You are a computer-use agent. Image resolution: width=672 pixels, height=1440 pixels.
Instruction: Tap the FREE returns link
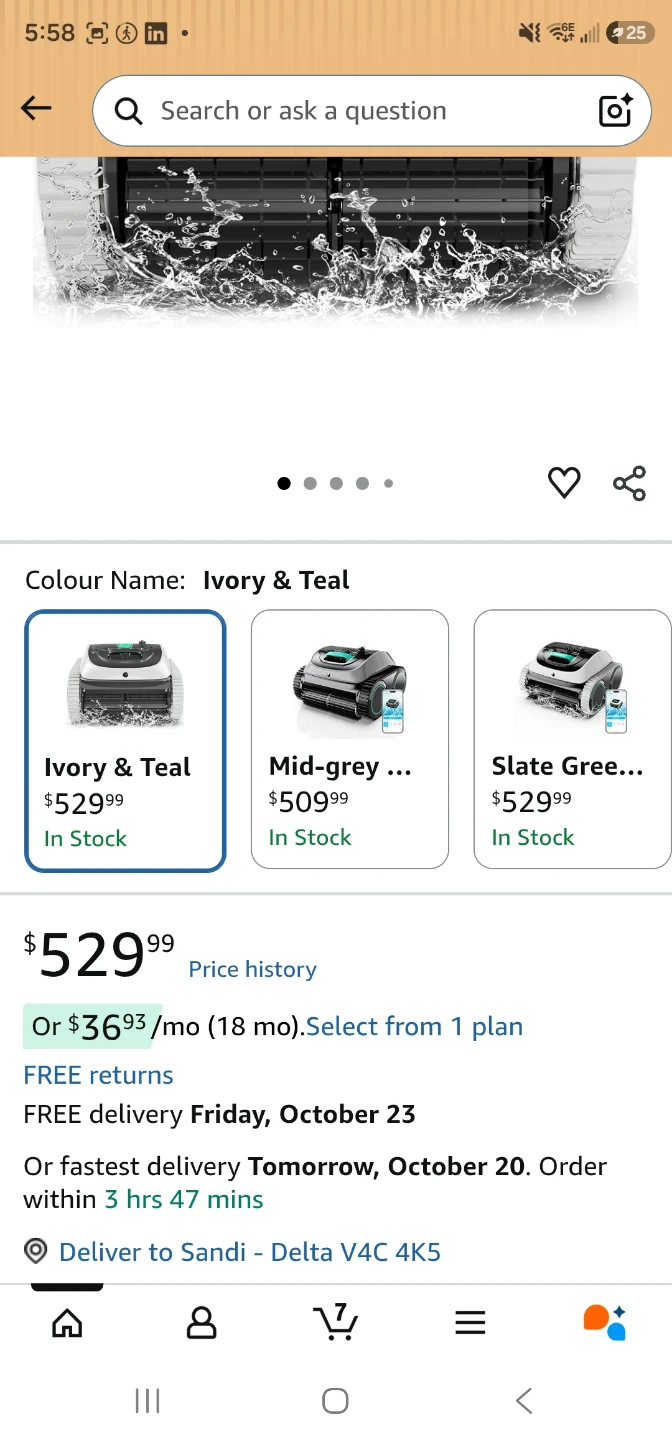[98, 1075]
